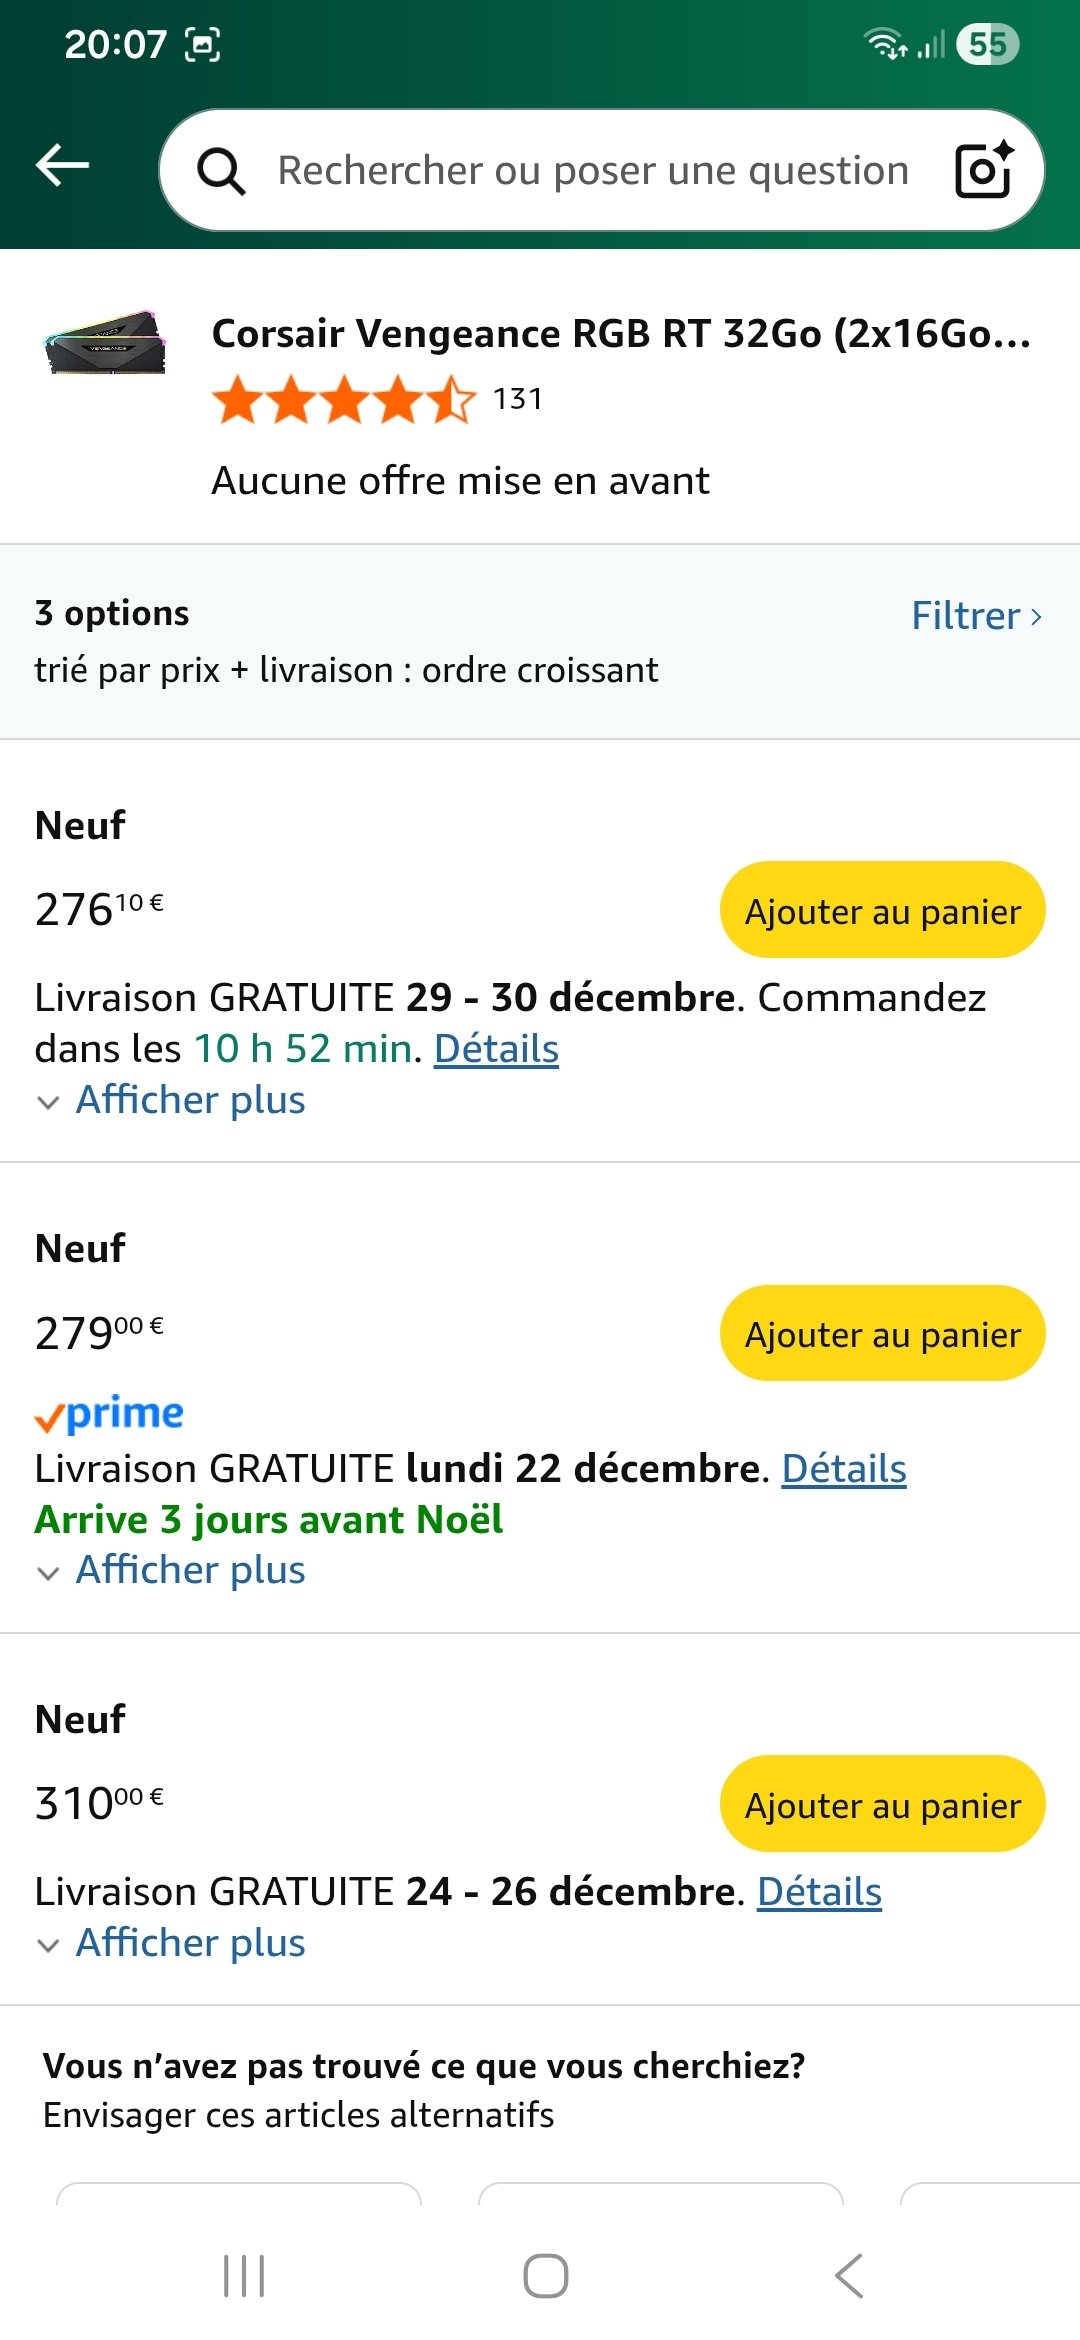Tap the back arrow icon
This screenshot has height=2340, width=1080.
(x=62, y=166)
